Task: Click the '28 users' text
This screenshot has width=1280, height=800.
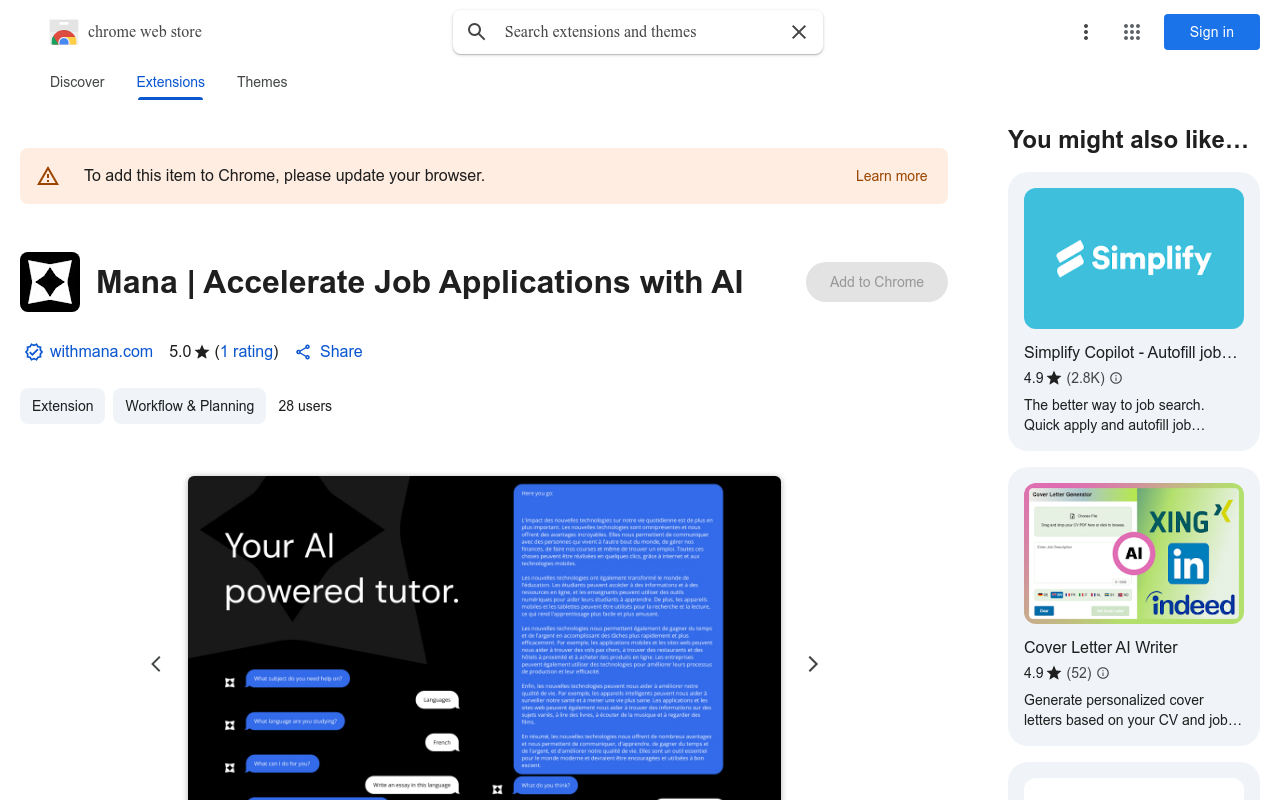Action: (x=305, y=406)
